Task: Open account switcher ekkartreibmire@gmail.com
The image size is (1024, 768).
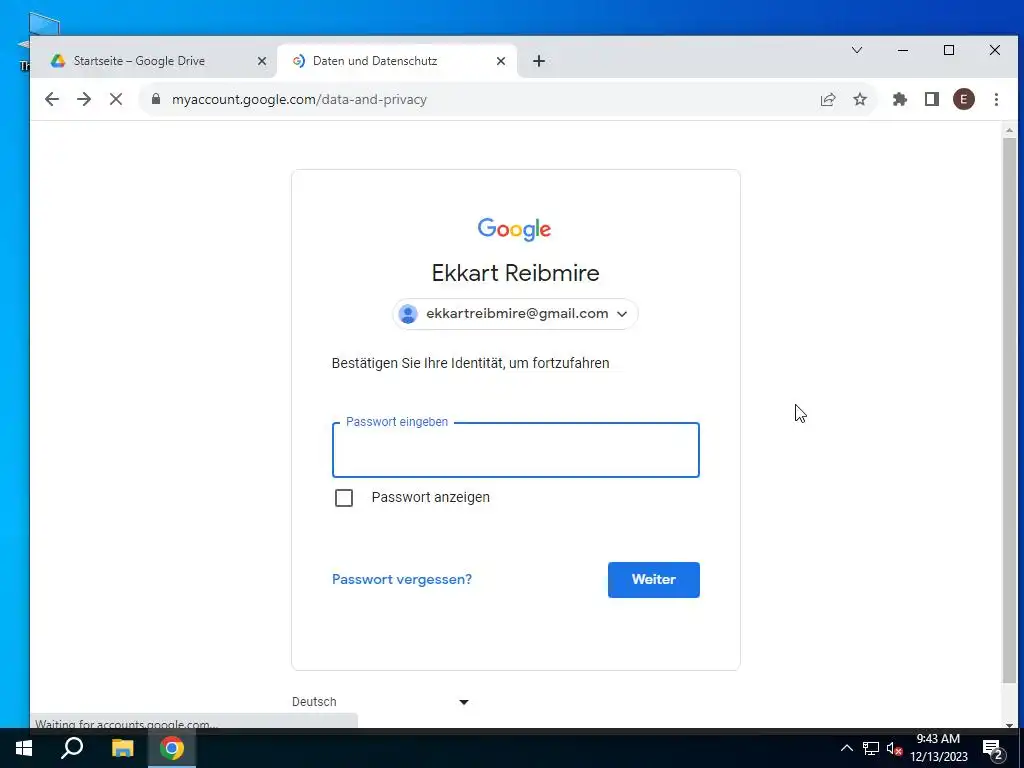Action: point(515,314)
